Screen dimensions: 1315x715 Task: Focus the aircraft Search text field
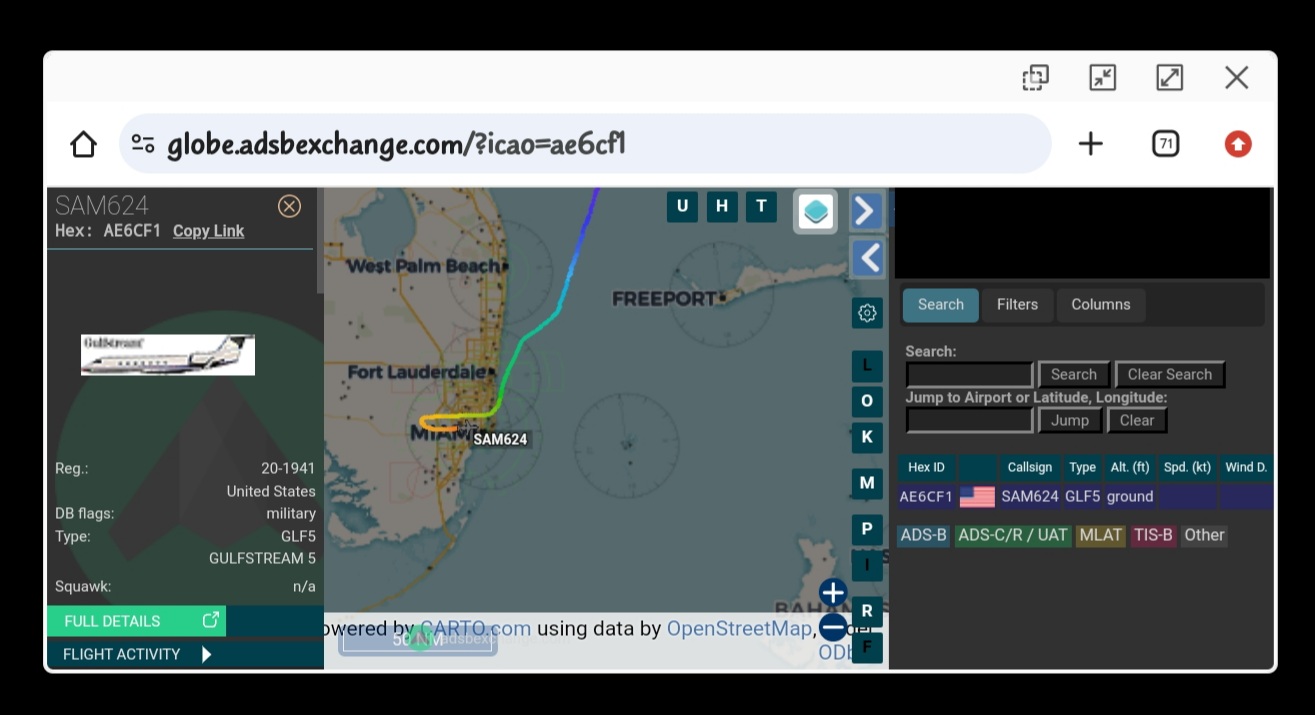969,375
